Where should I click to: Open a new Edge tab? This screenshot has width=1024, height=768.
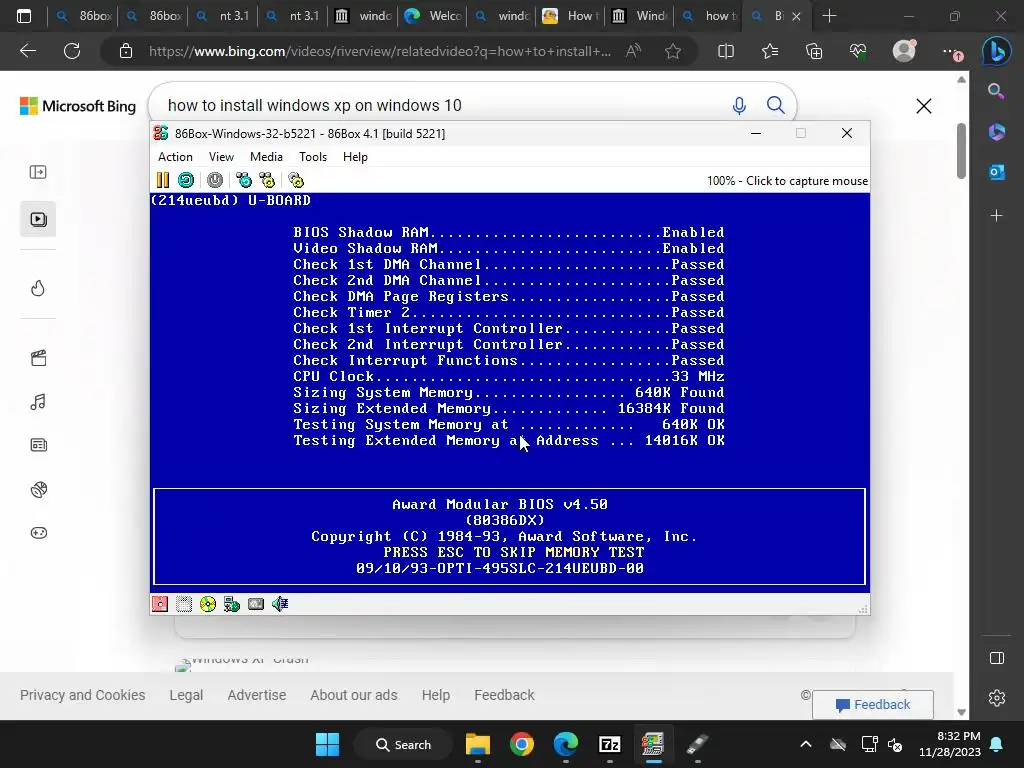[829, 16]
